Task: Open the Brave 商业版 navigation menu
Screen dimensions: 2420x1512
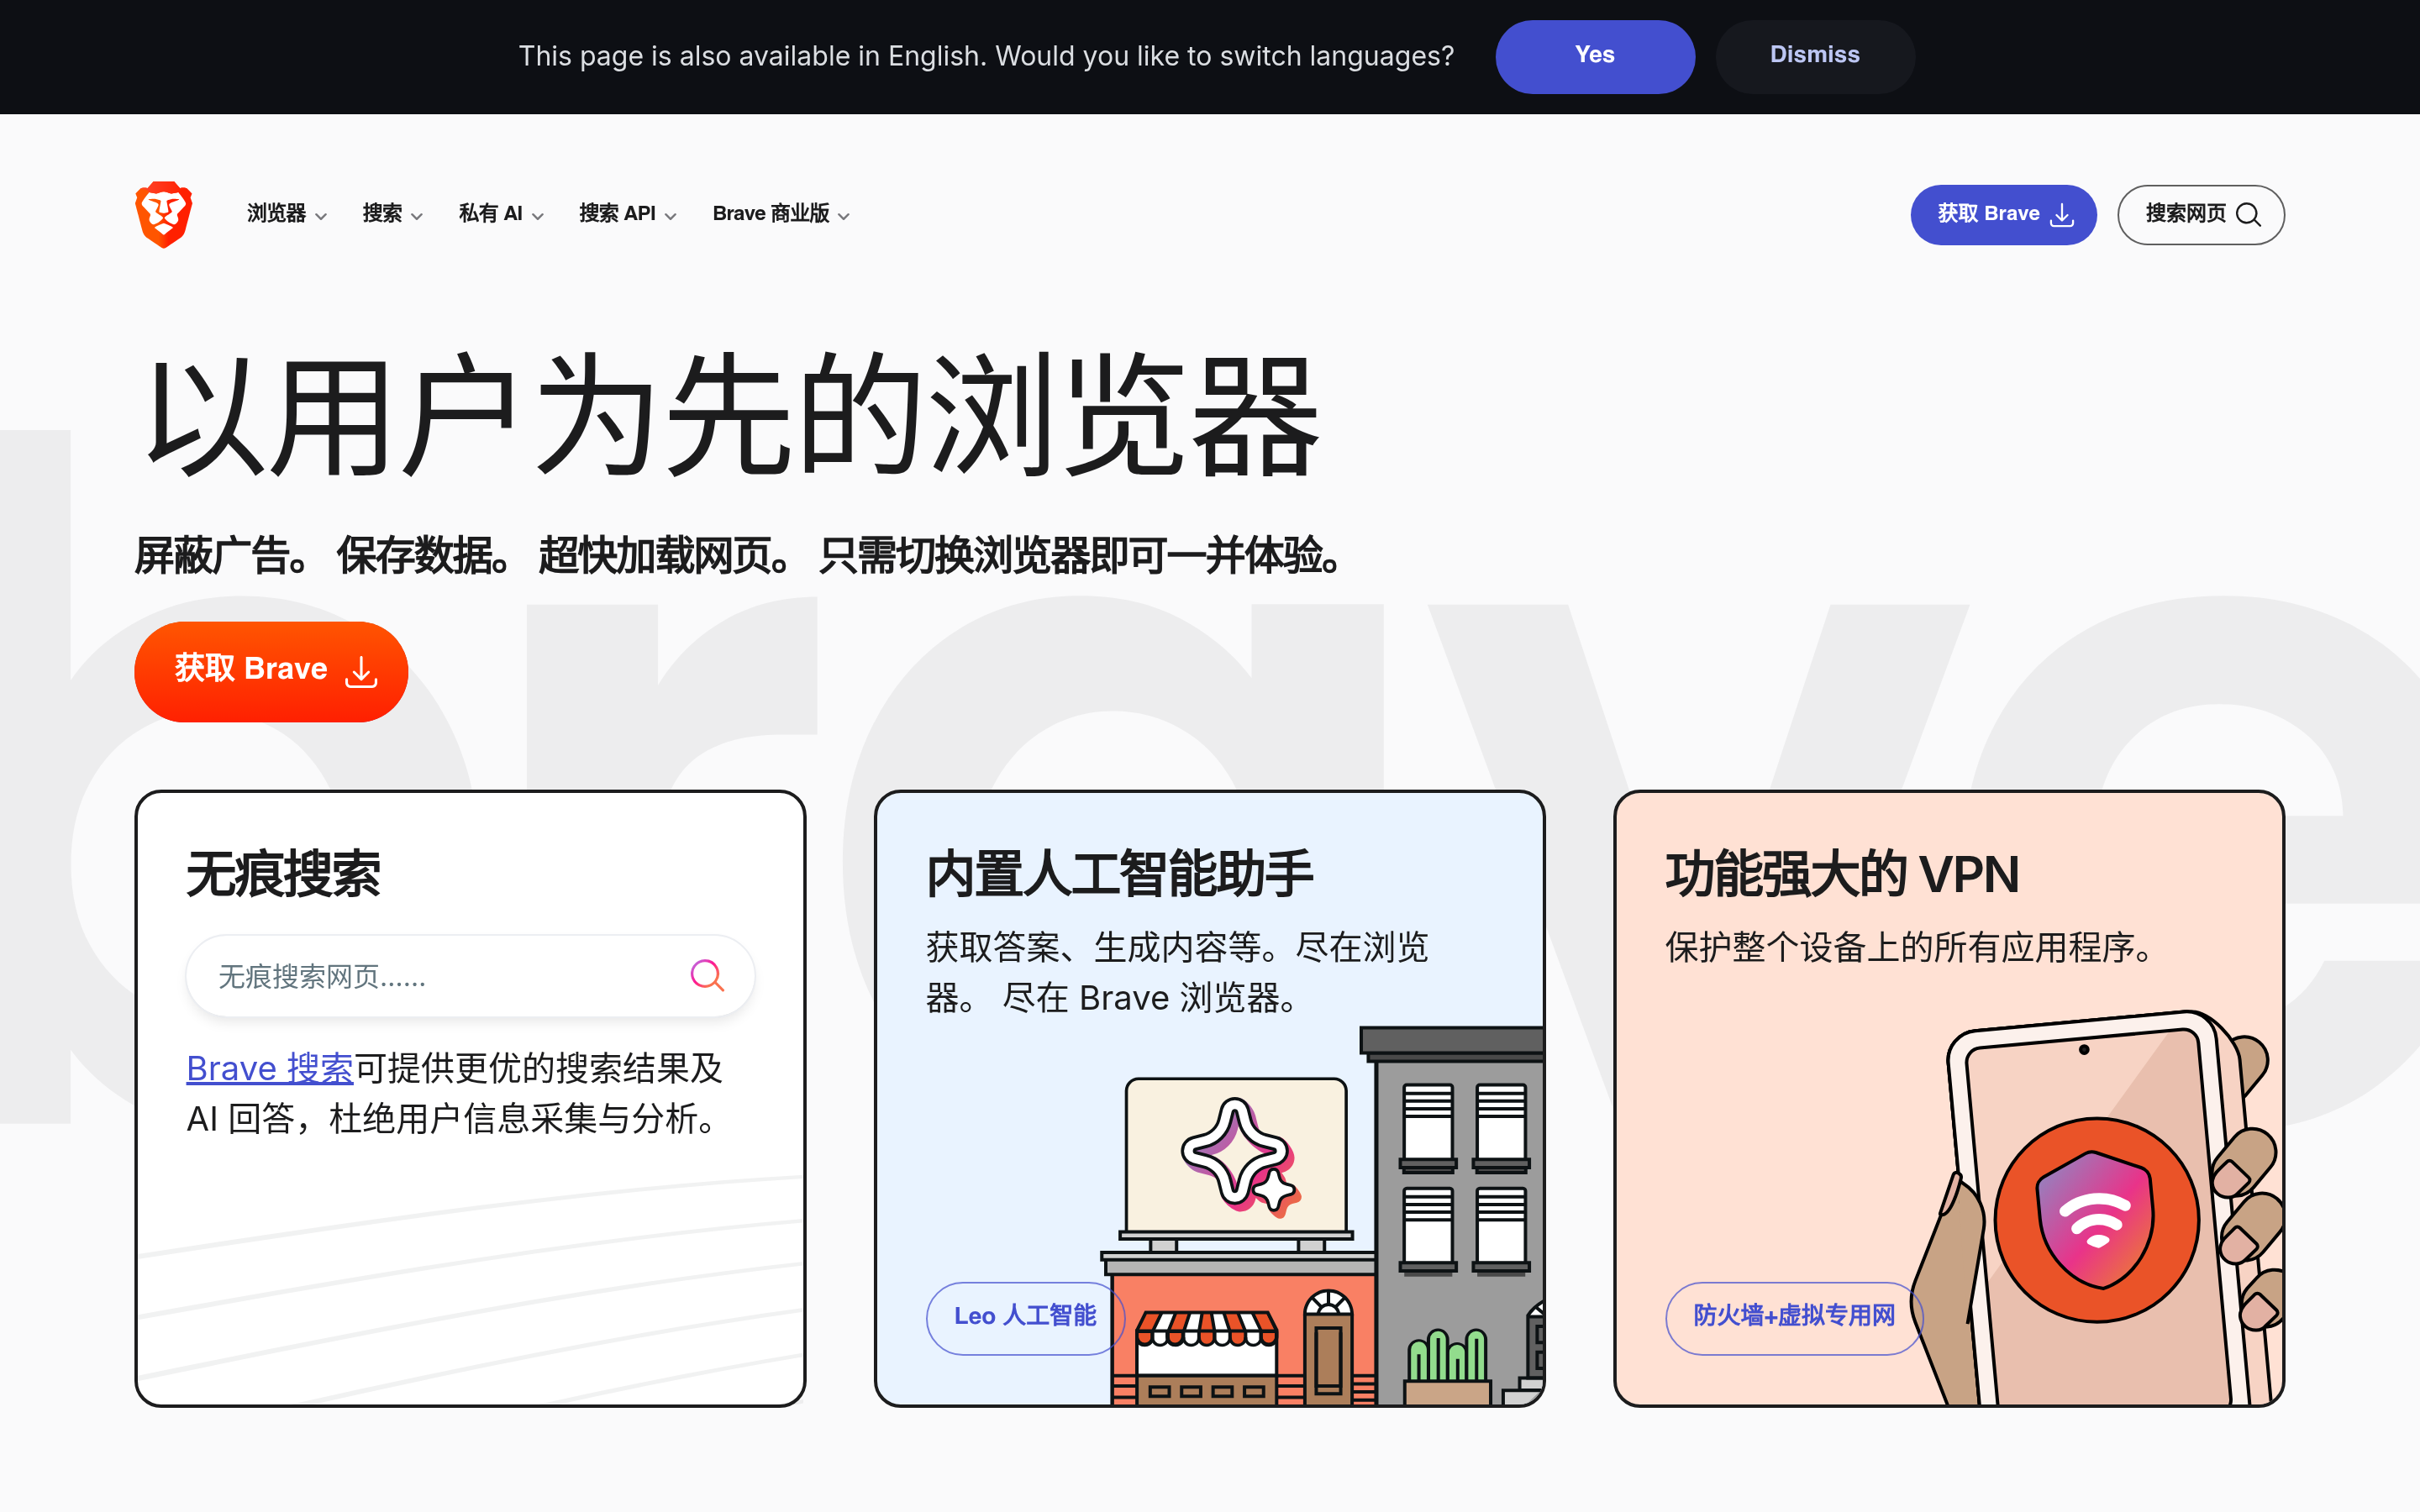Action: pos(782,214)
